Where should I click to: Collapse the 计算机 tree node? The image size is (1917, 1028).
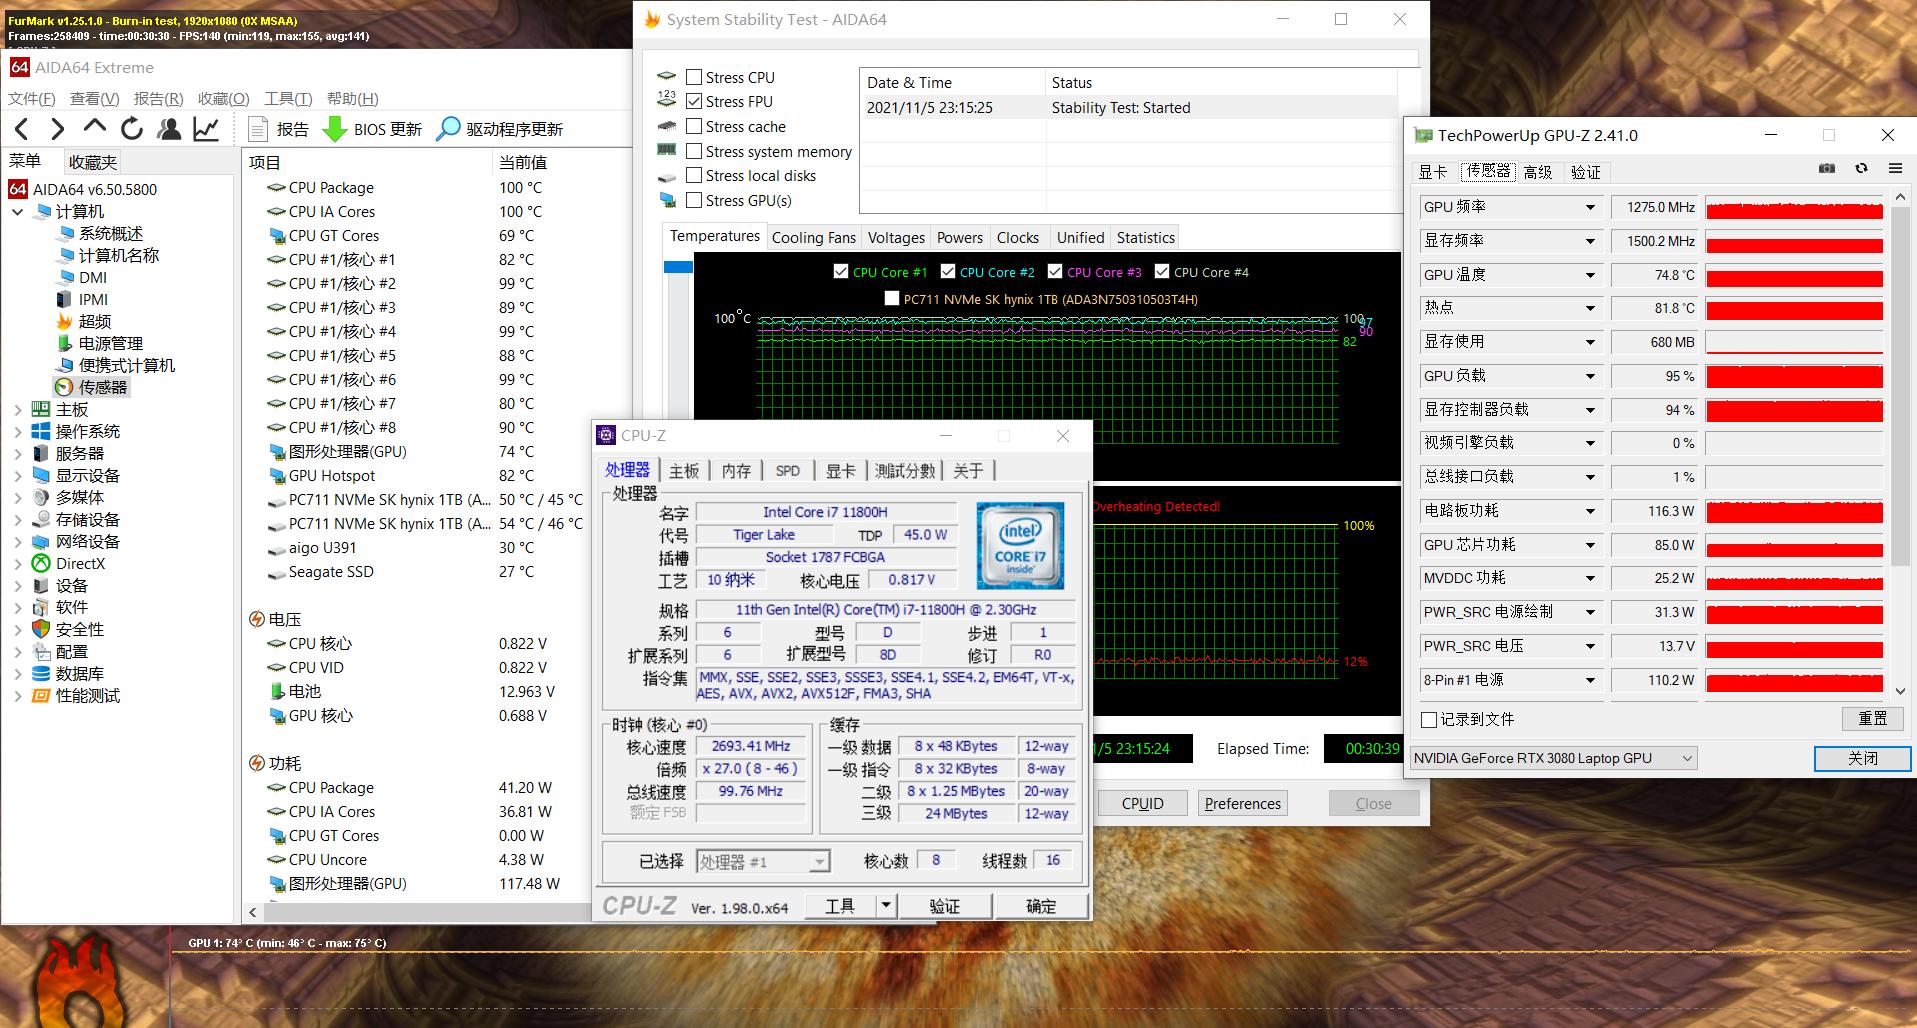pos(17,211)
